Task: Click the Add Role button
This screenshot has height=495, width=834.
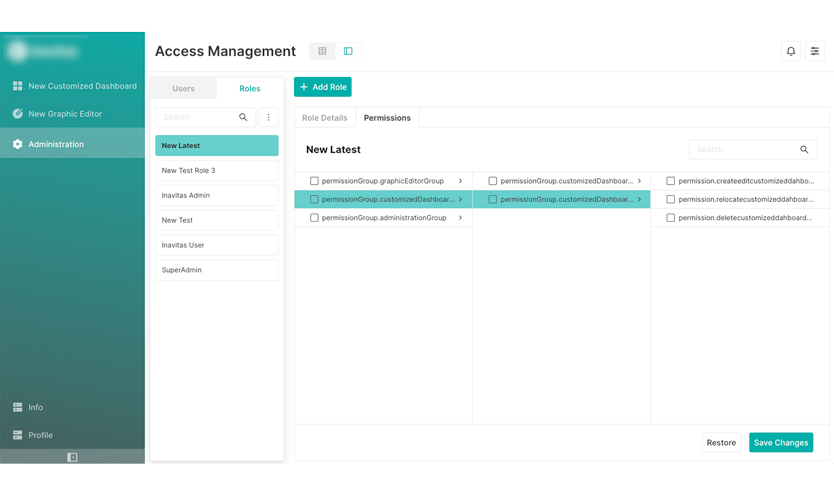Action: (323, 87)
